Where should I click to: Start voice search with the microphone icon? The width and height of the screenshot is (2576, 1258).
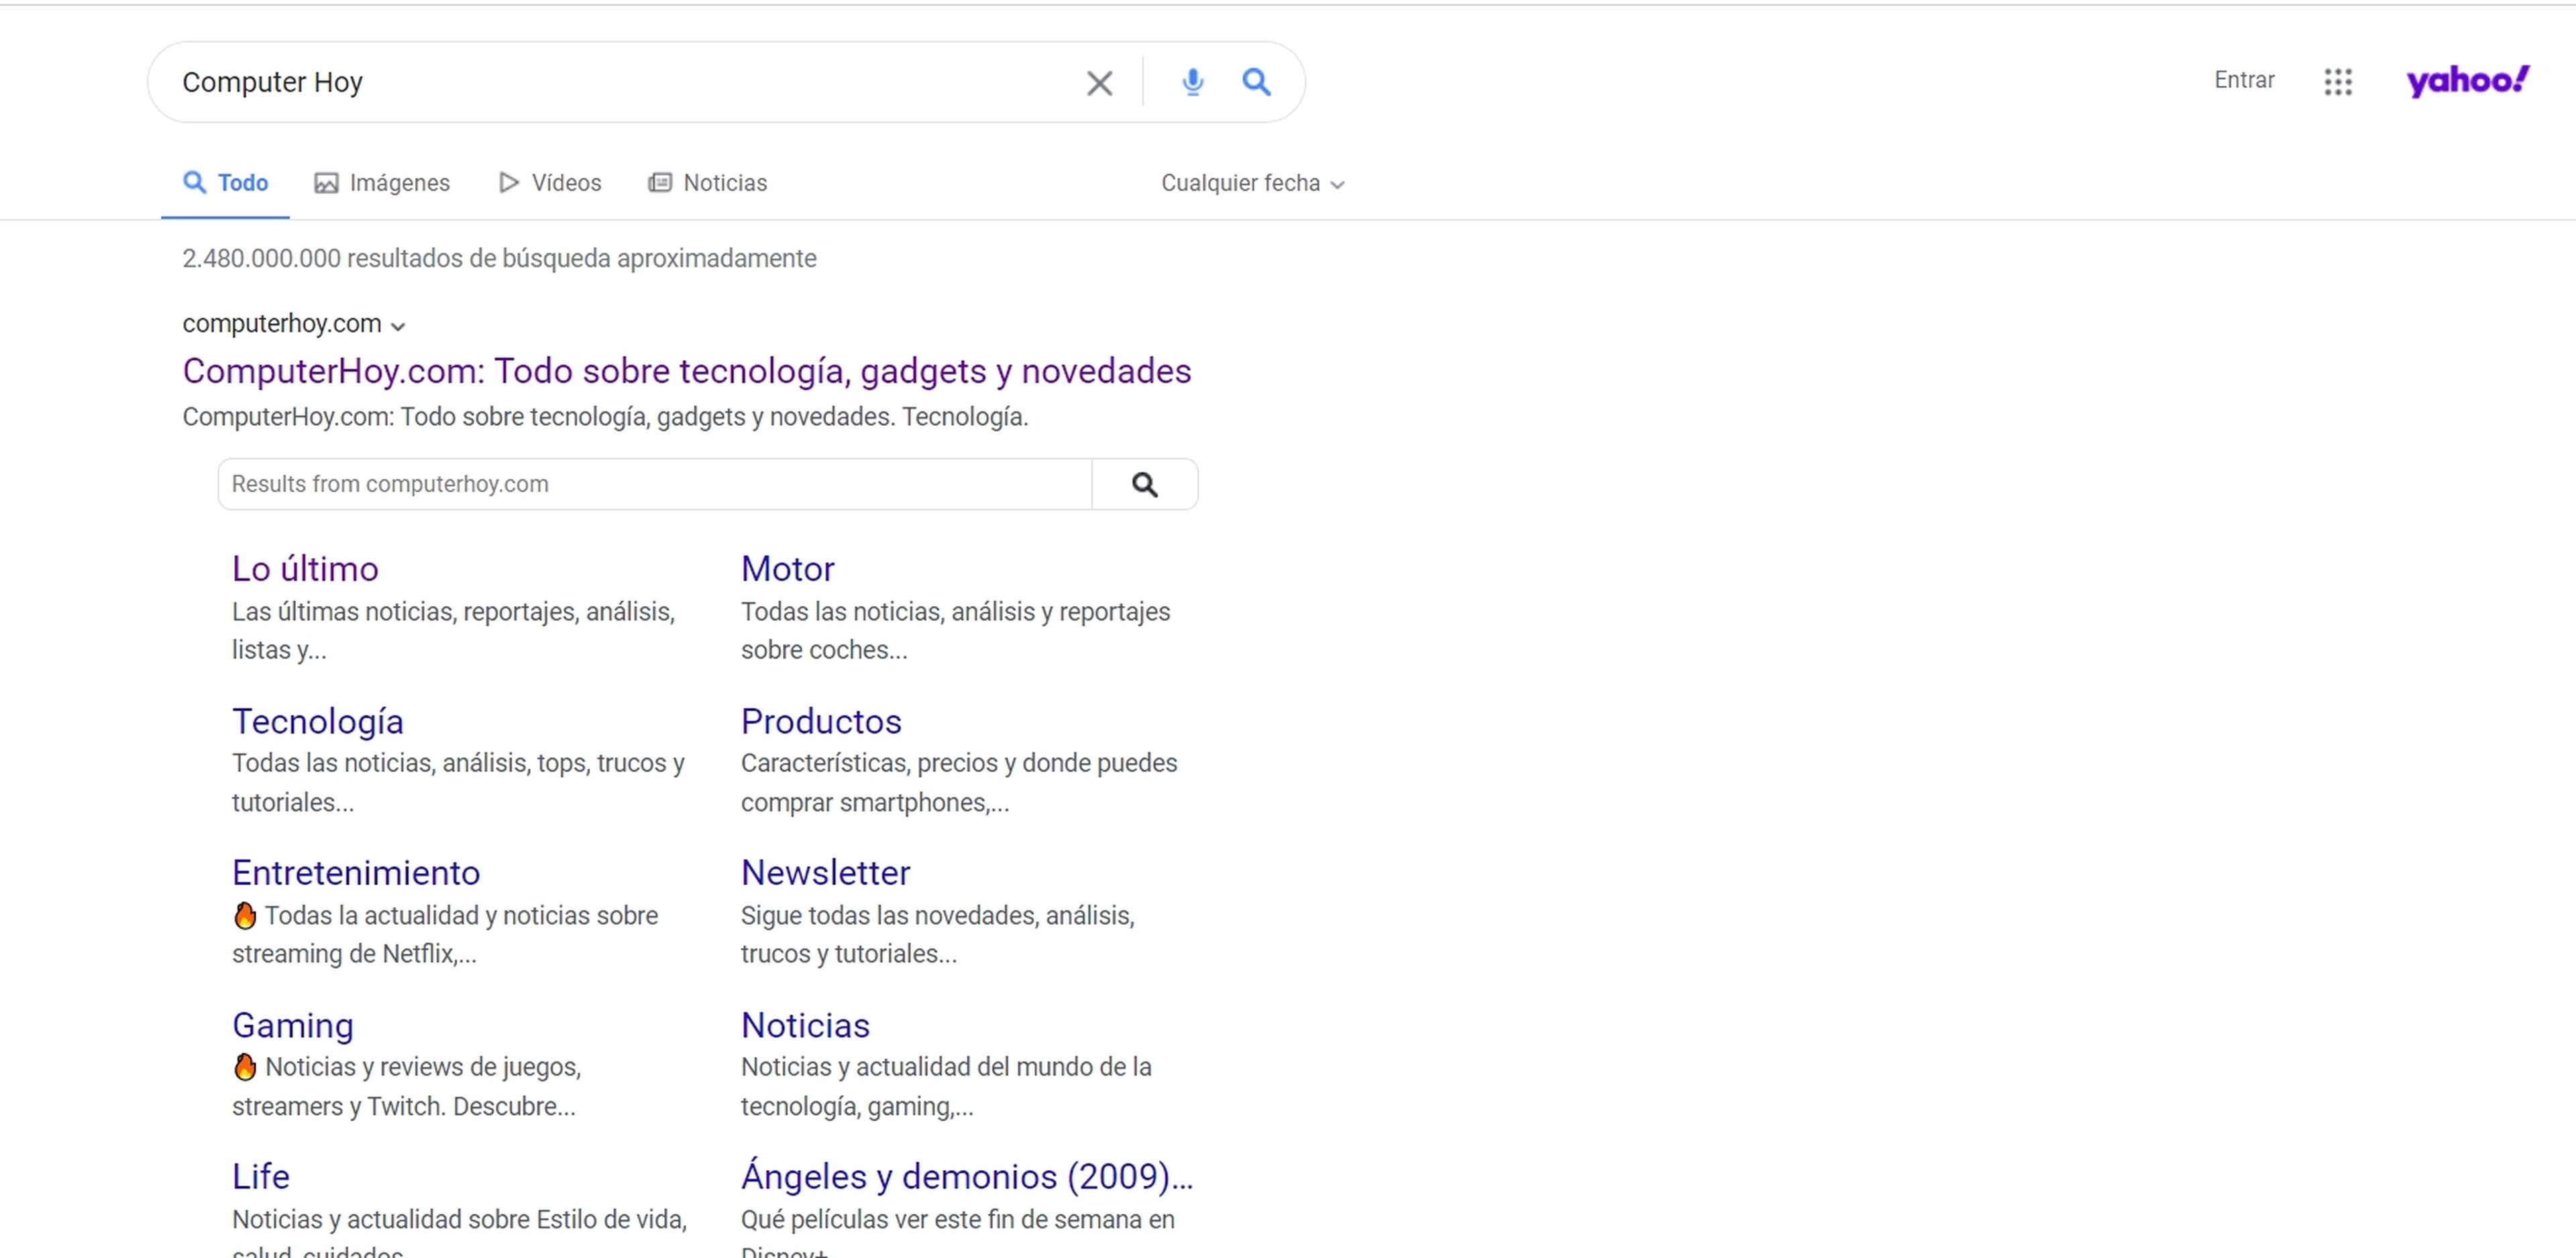[x=1192, y=82]
